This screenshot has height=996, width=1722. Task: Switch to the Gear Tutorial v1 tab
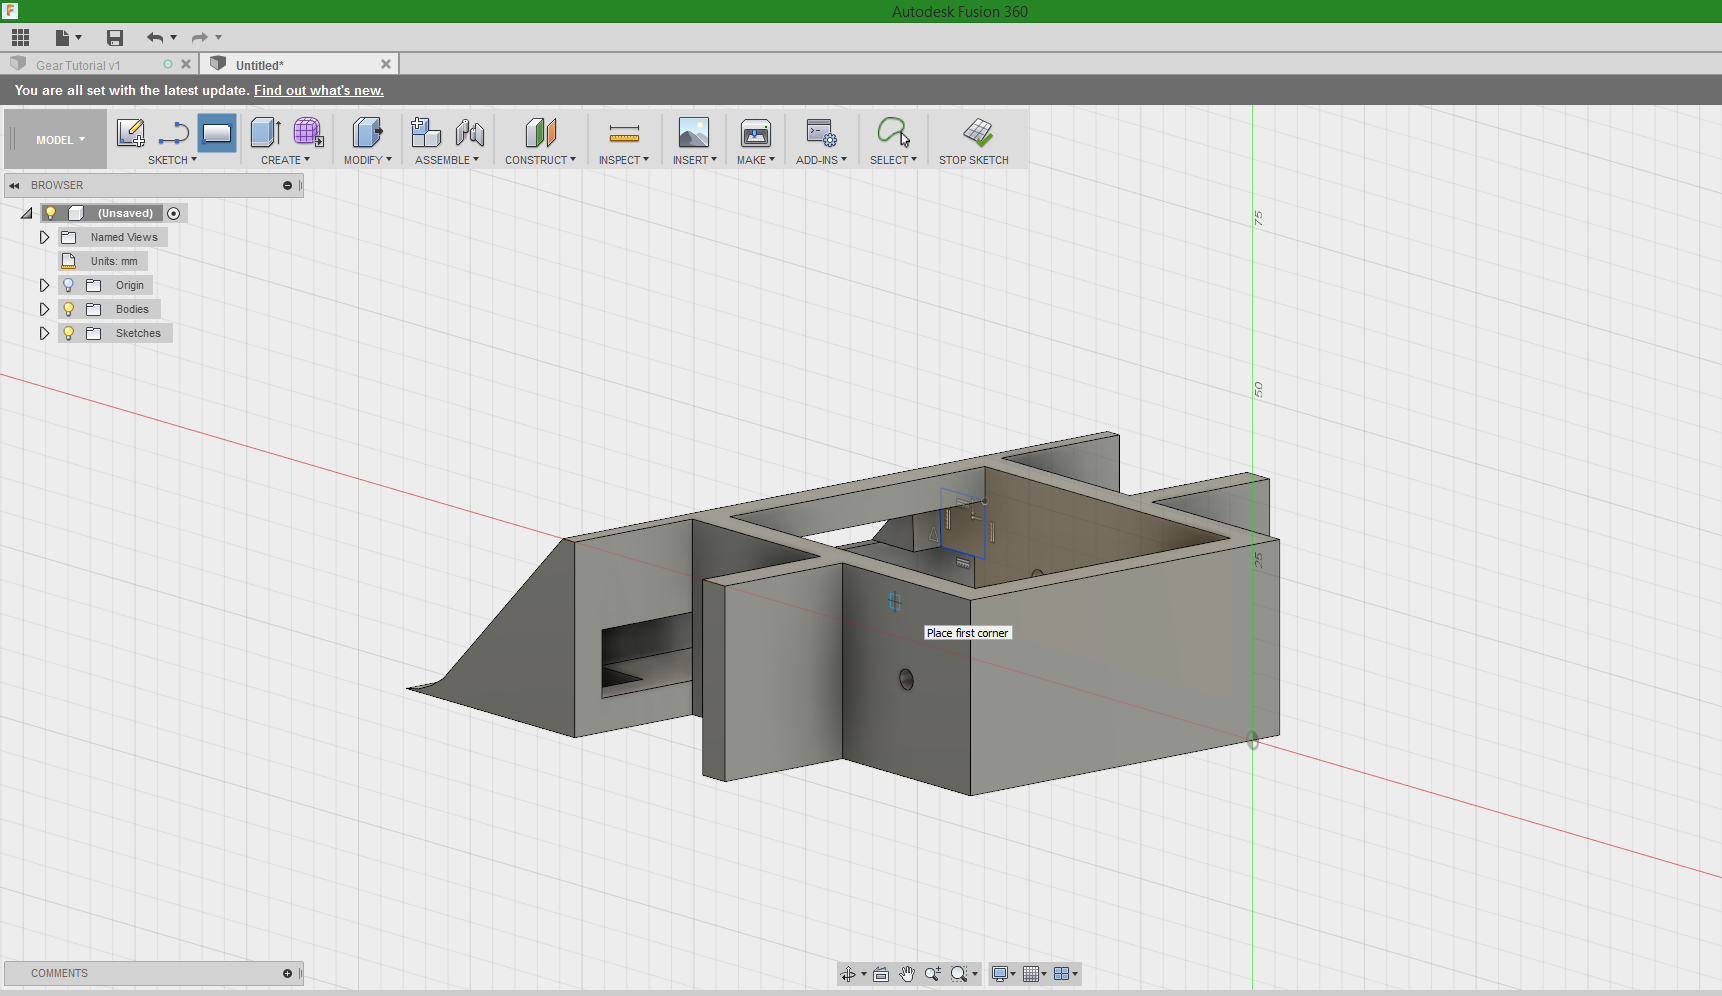78,65
